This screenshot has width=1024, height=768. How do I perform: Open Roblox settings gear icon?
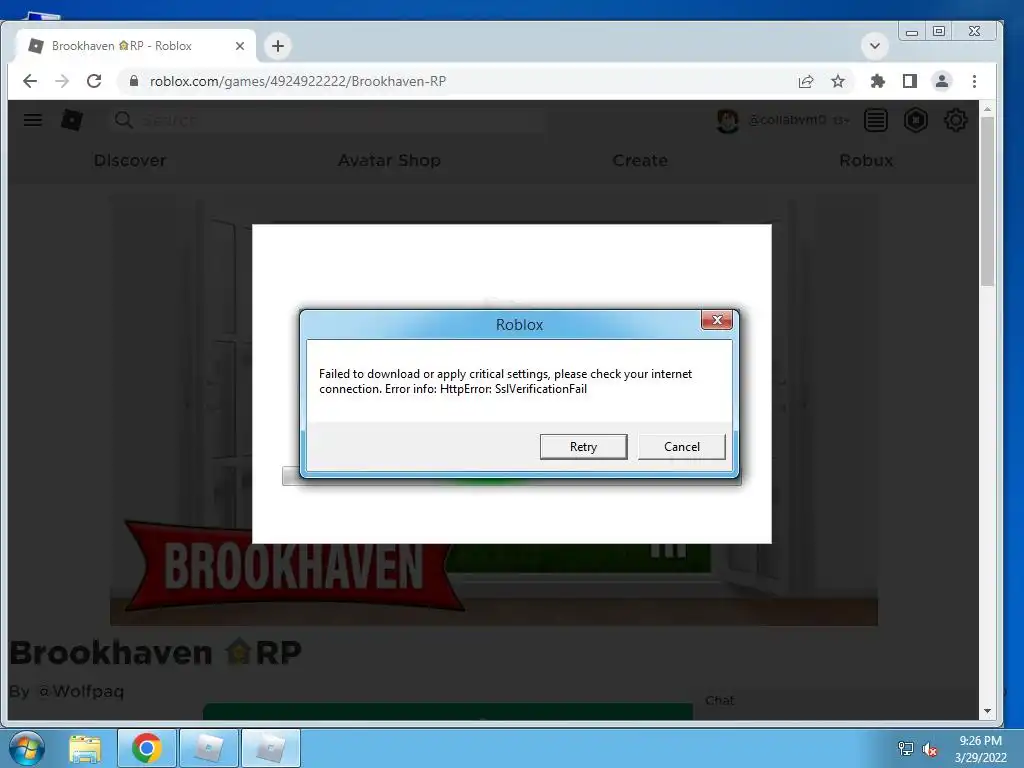[955, 120]
